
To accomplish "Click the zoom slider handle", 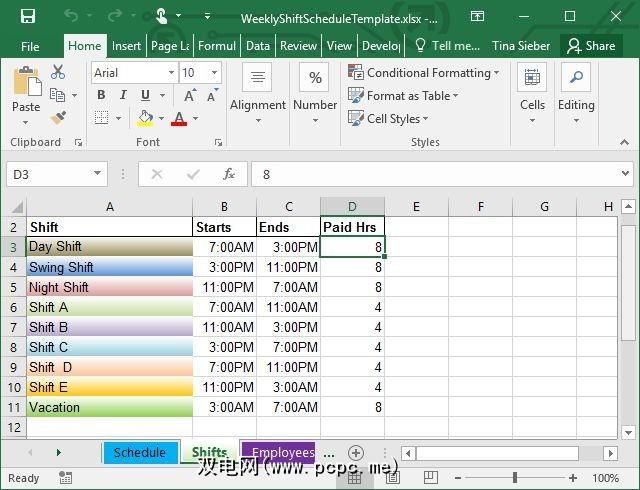I will (x=515, y=477).
